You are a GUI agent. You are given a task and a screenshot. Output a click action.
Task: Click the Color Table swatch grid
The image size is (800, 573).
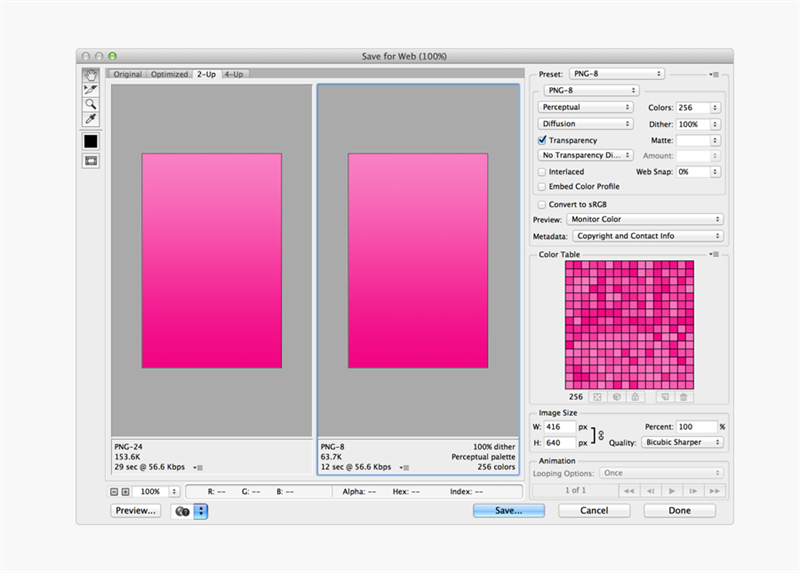(629, 325)
